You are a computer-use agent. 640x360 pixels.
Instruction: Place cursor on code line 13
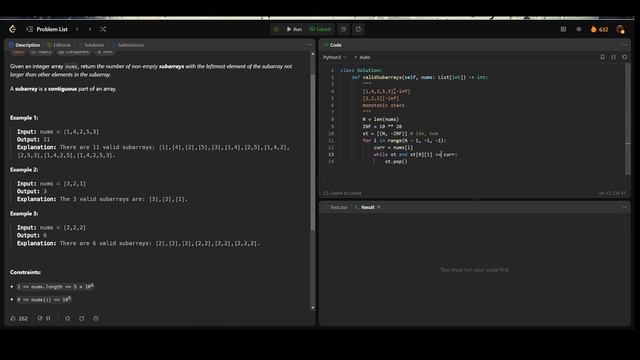pyautogui.click(x=416, y=154)
